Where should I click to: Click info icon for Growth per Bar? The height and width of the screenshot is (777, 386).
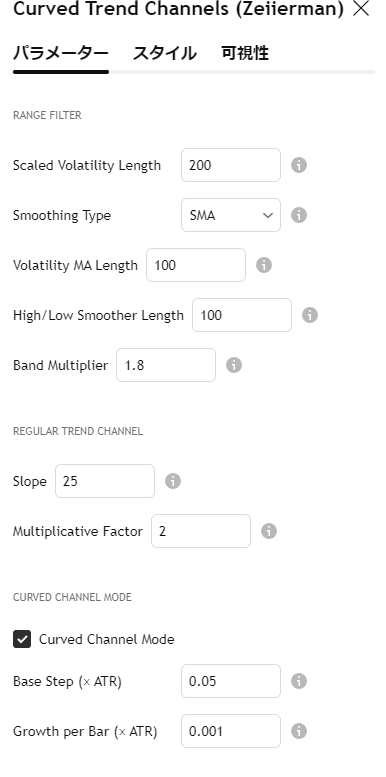click(x=298, y=731)
